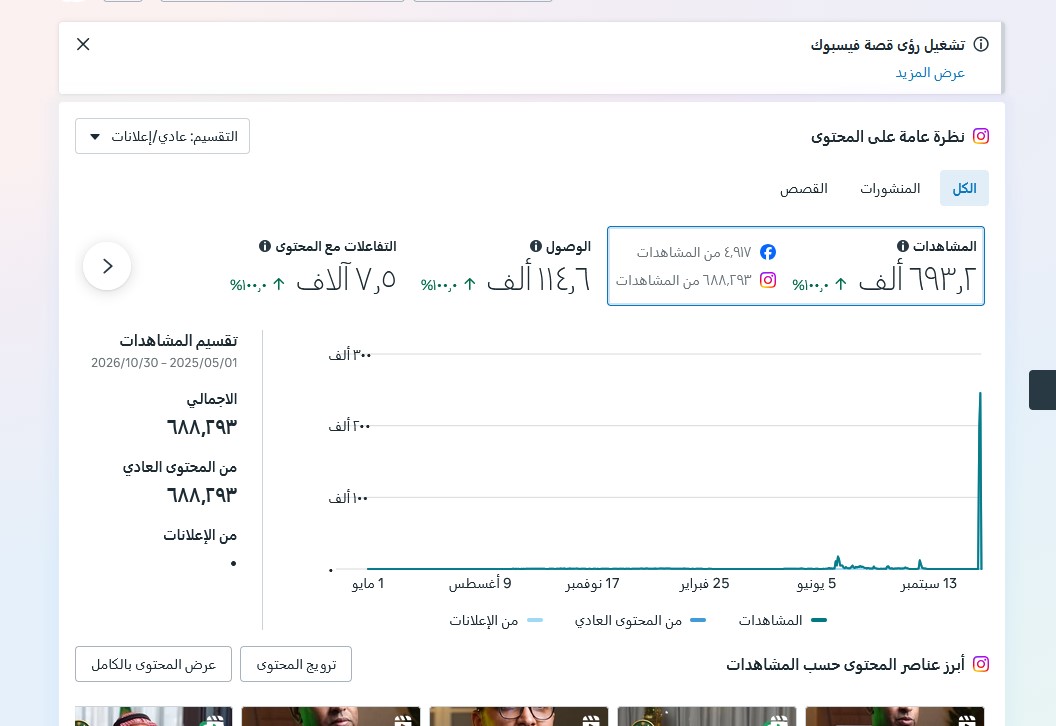Click the 1 مايو label on the chart axis
This screenshot has height=726, width=1056.
tap(368, 583)
